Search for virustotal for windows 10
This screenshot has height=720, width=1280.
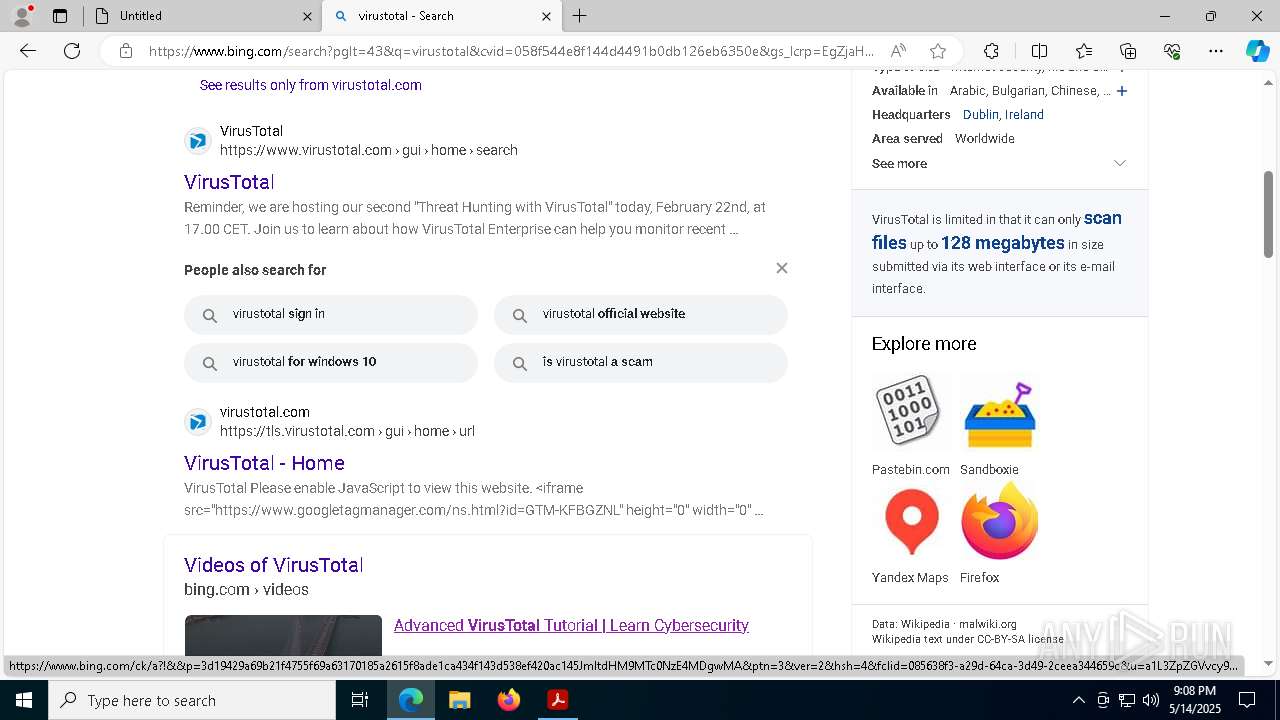331,362
